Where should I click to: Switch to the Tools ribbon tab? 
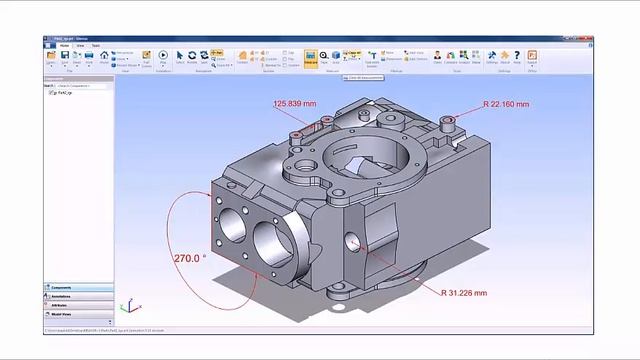96,46
